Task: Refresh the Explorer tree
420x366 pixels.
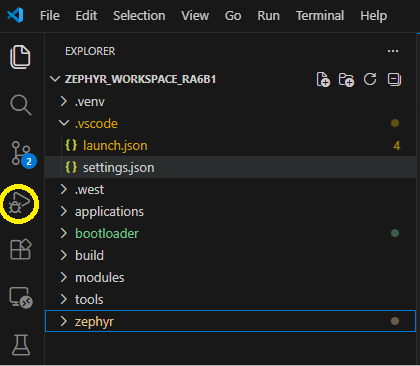Action: 370,79
